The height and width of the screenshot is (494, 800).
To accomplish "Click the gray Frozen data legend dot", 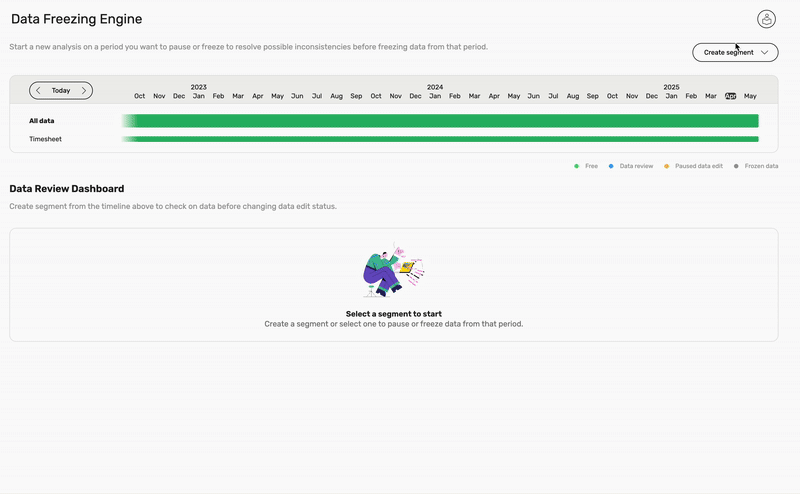I will [x=736, y=166].
